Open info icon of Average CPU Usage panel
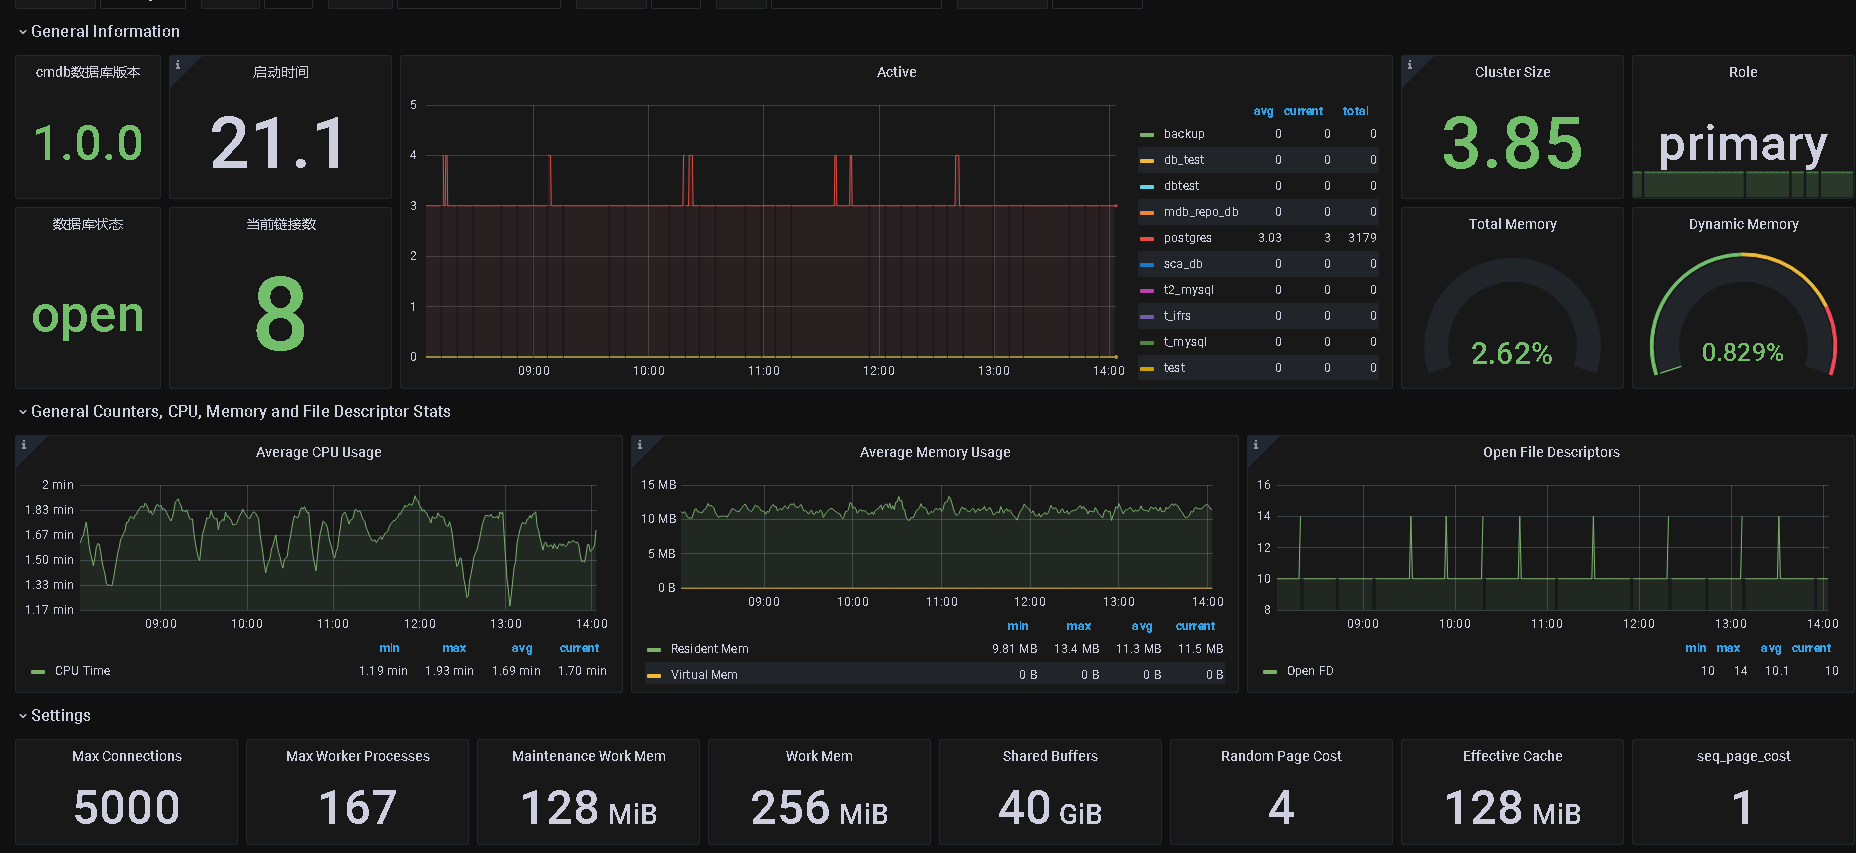The image size is (1856, 853). coord(24,445)
